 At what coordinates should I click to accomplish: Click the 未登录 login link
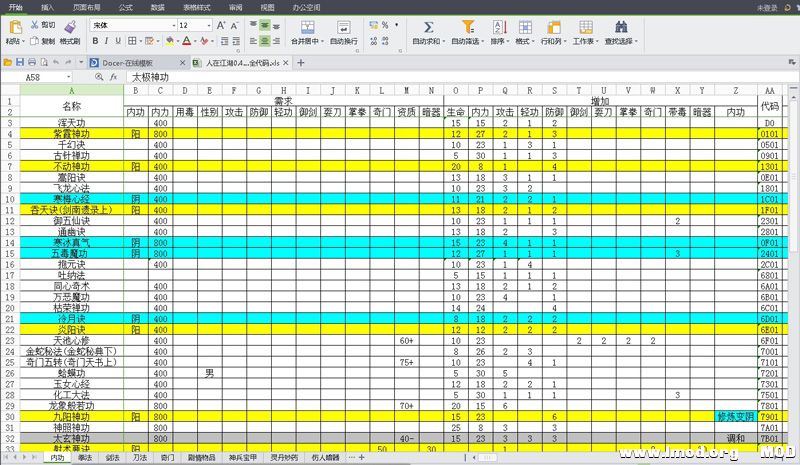[x=767, y=7]
